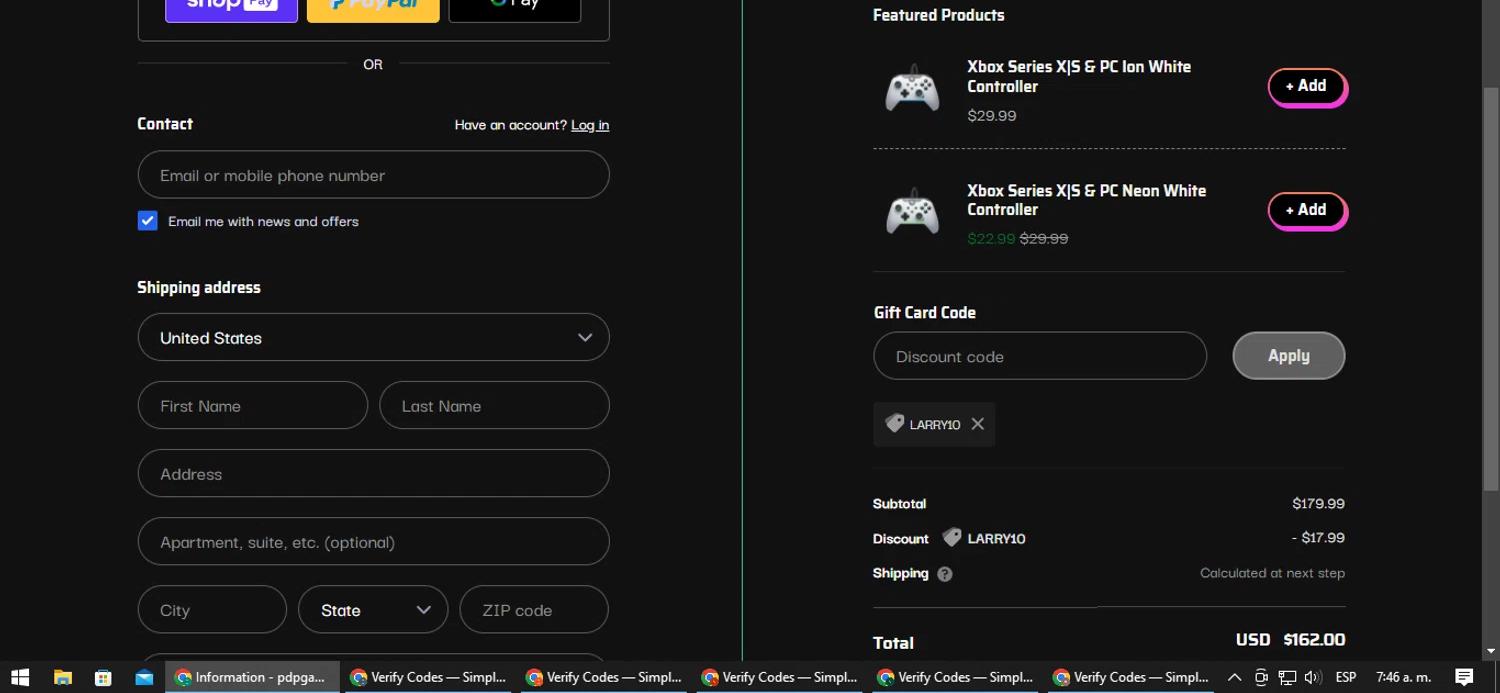
Task: Focus the Last Name field
Action: 494,405
